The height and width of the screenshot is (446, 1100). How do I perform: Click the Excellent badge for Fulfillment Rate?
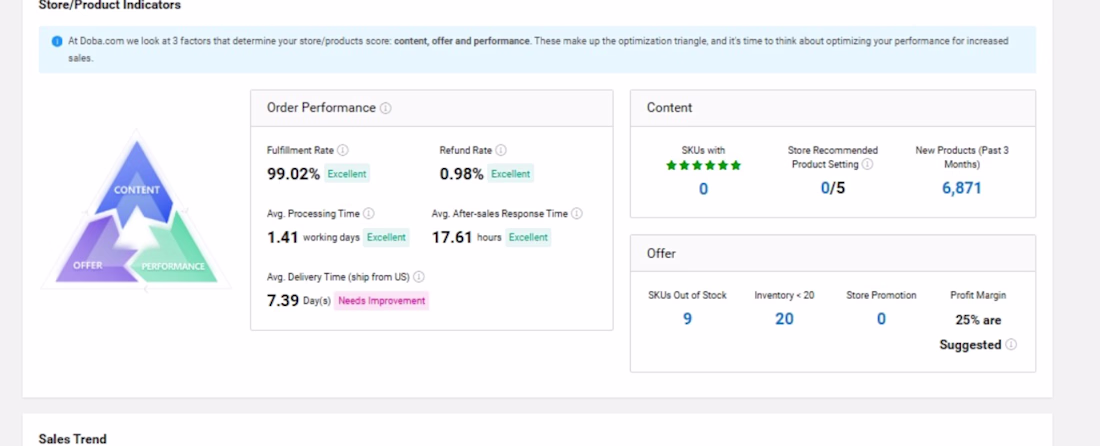point(347,174)
